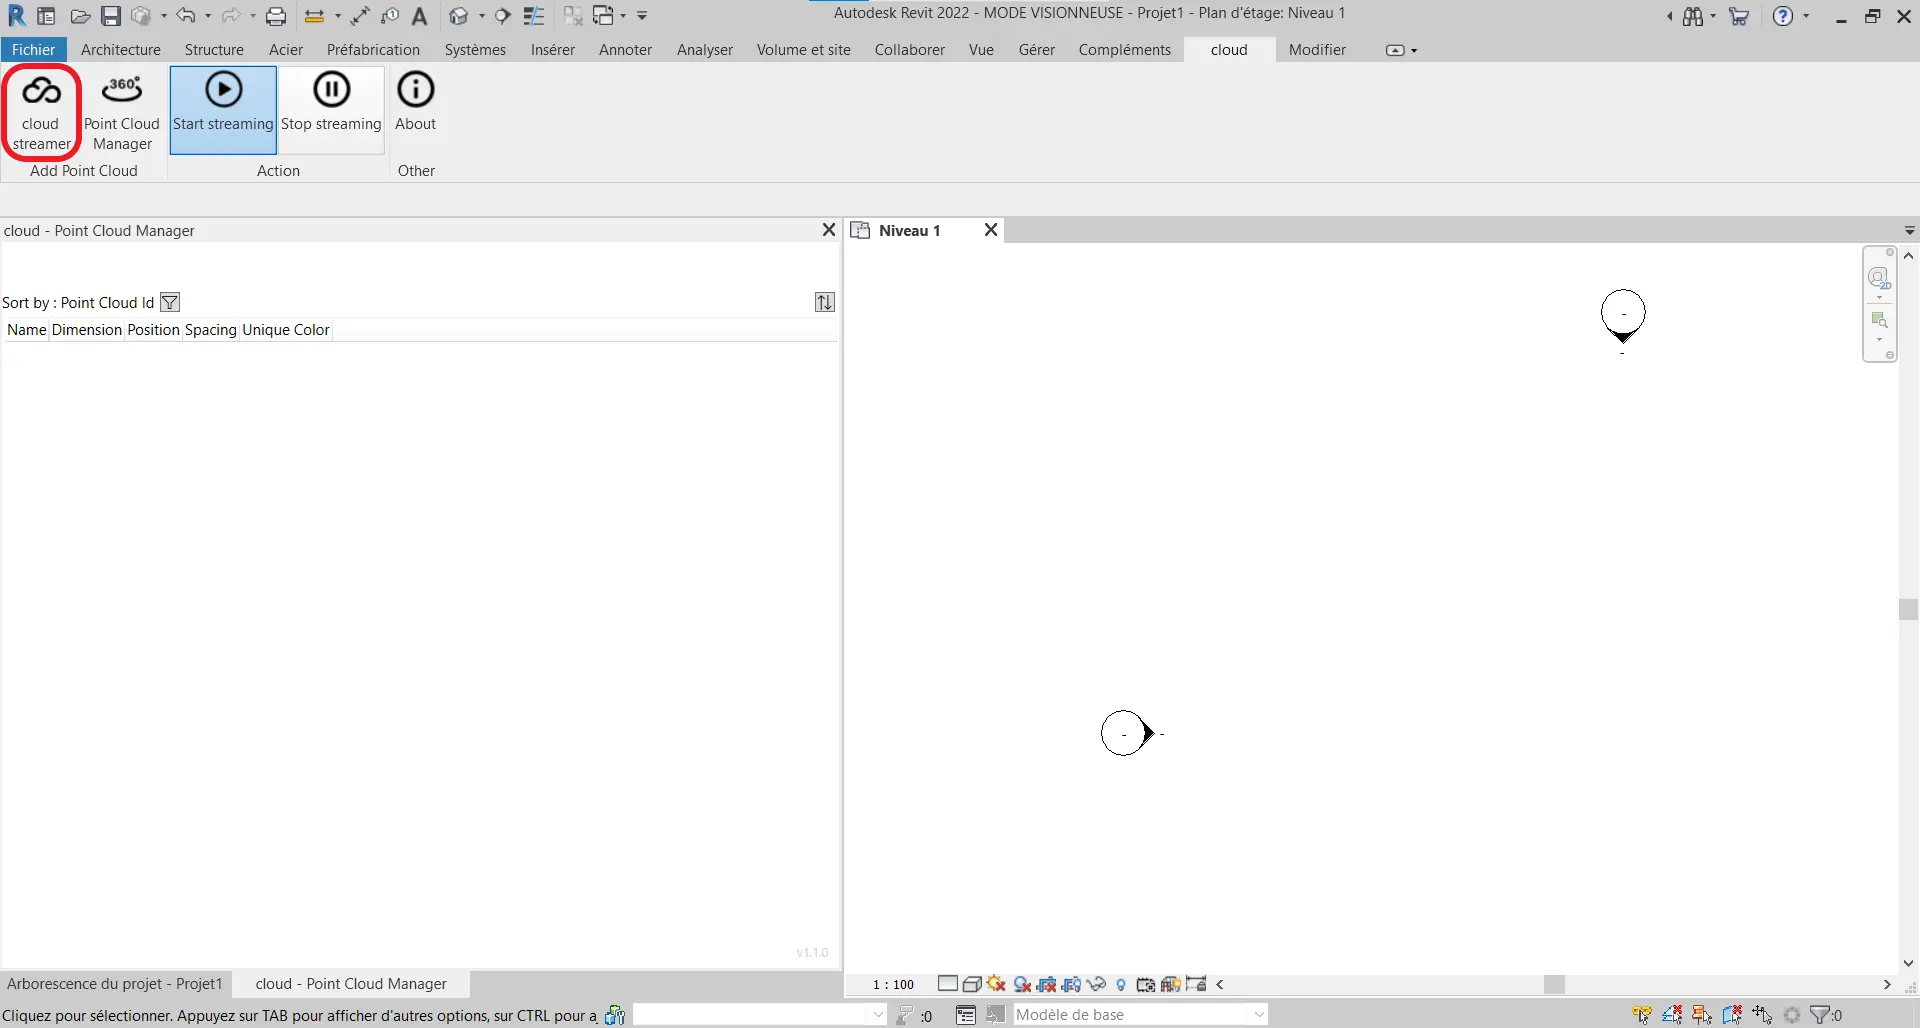Click the About info icon
Screen dimensions: 1920x1028
click(415, 91)
